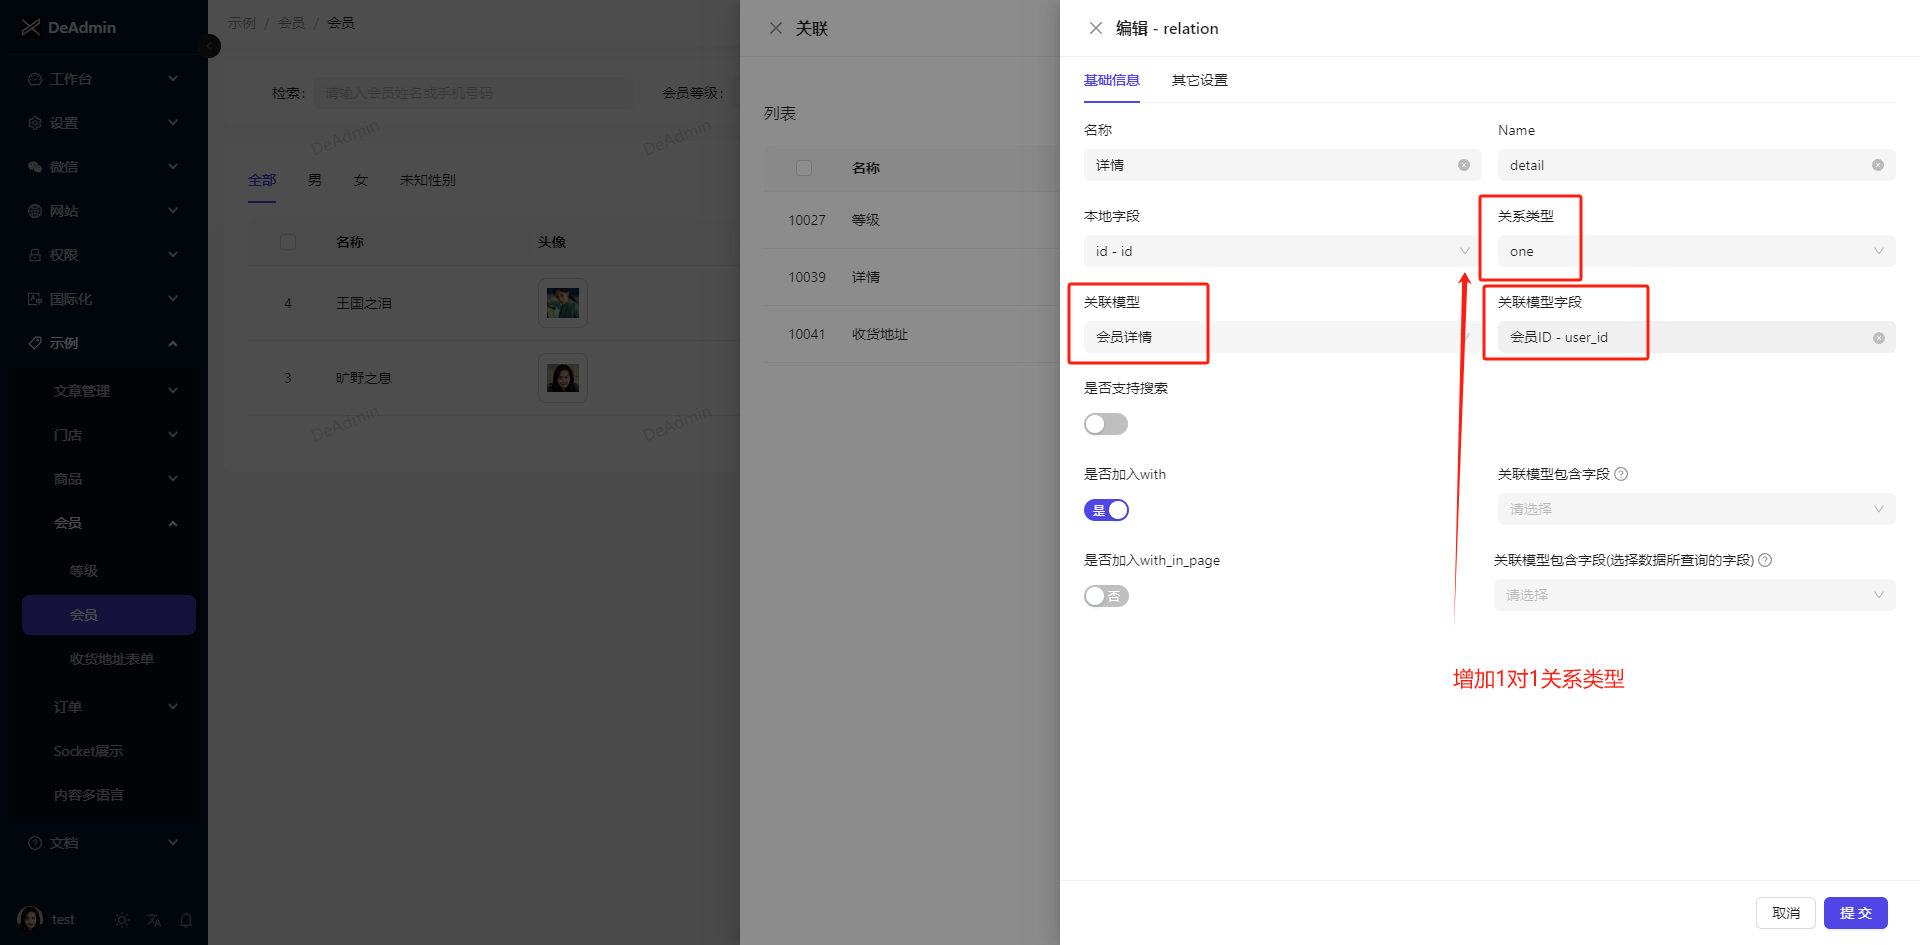The image size is (1920, 945).
Task: Click the 示例 tag icon in sidebar
Action: [x=35, y=343]
